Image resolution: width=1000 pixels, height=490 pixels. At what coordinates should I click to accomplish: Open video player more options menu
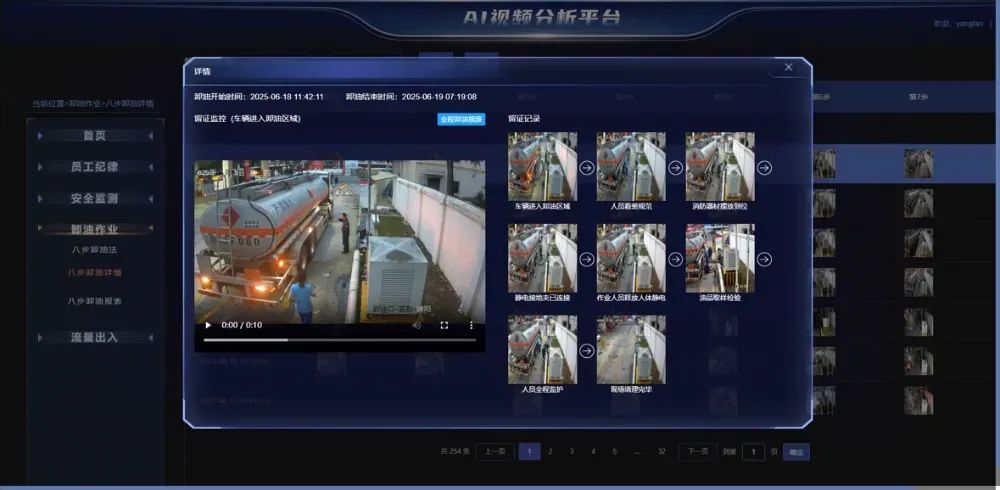[x=471, y=325]
